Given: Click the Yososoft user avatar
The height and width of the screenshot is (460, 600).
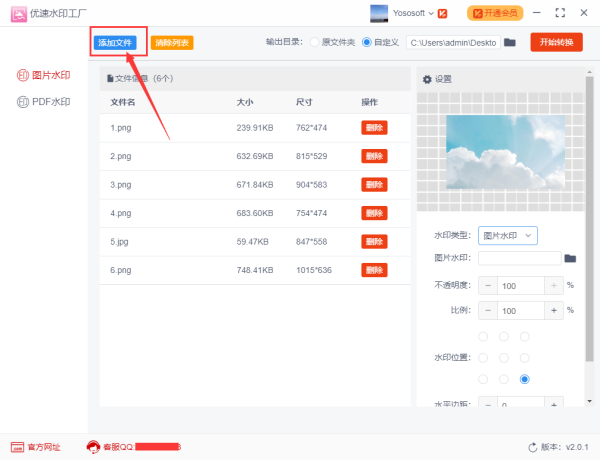Looking at the screenshot, I should [x=379, y=13].
